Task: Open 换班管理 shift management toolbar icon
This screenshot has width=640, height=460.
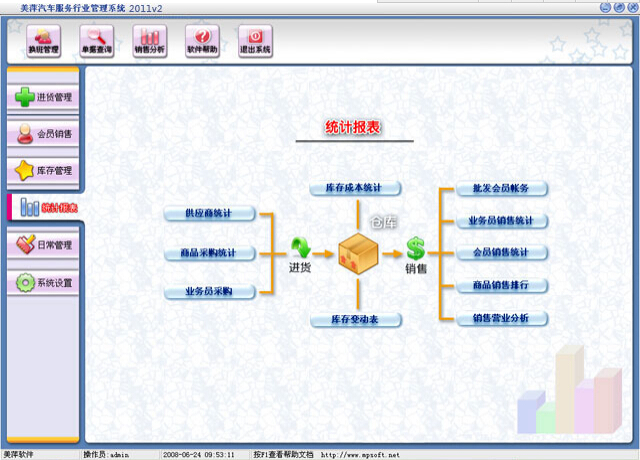Action: point(43,41)
